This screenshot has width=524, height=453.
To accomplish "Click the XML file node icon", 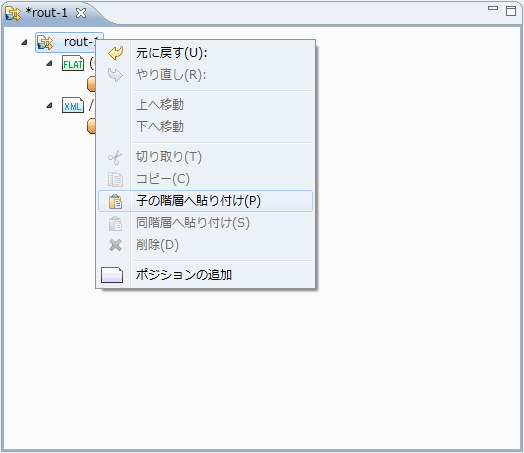I will pyautogui.click(x=73, y=105).
